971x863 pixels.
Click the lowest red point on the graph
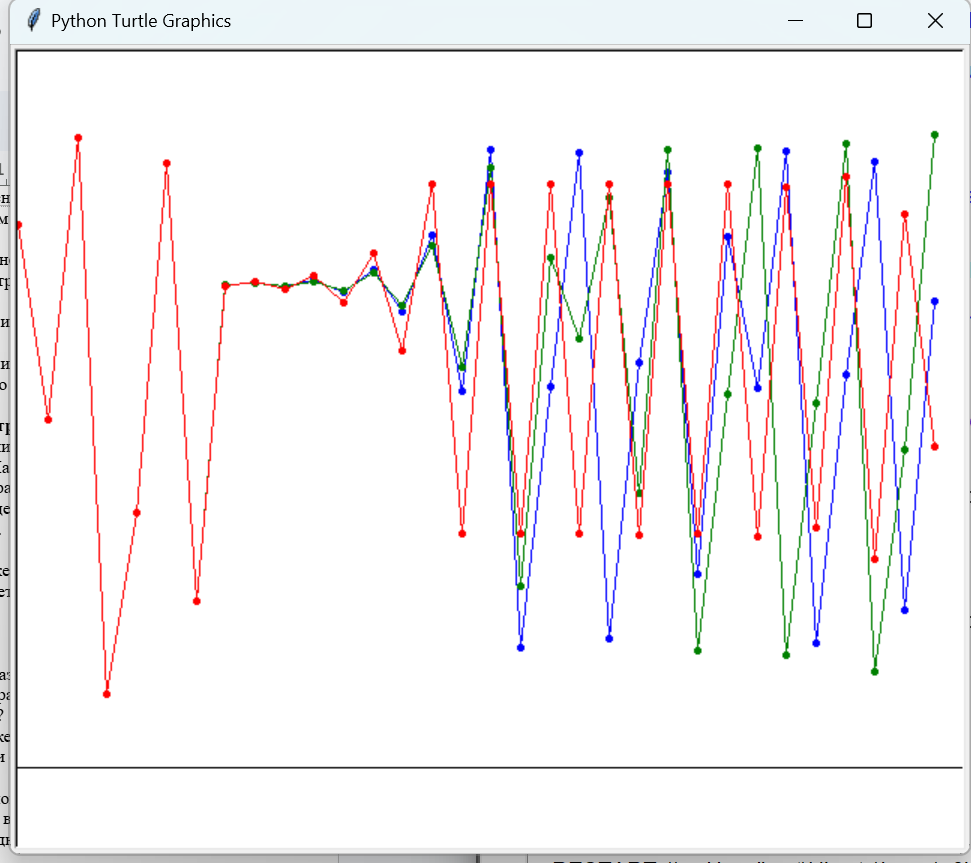click(x=107, y=694)
